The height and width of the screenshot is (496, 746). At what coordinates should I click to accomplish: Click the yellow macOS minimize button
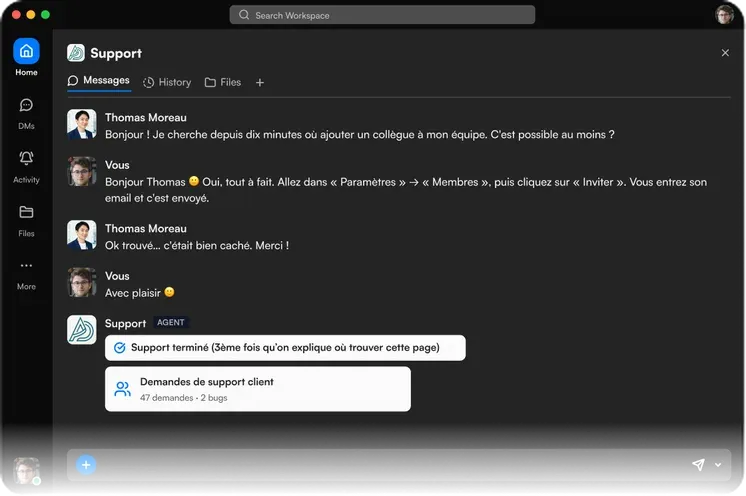(x=31, y=15)
